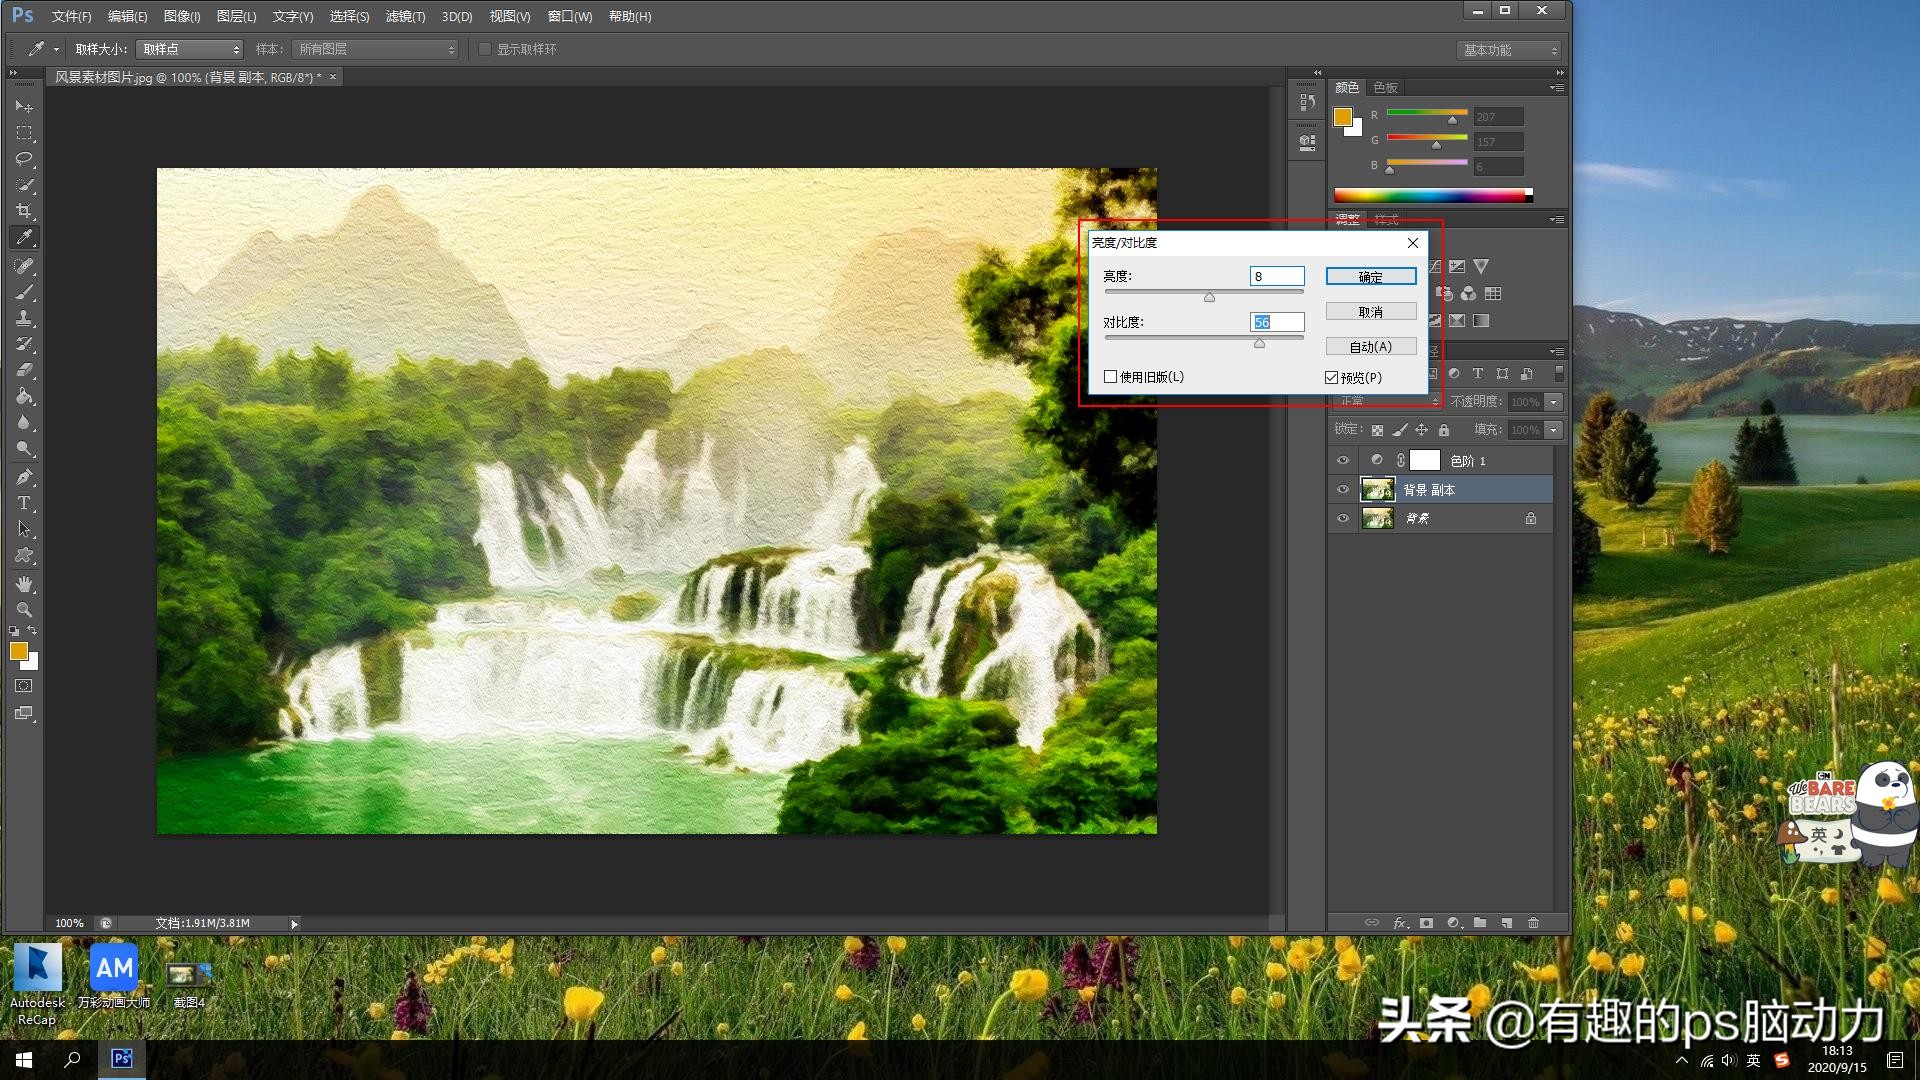1920x1080 pixels.
Task: Select the Zoom tool in toolbox
Action: pos(24,609)
